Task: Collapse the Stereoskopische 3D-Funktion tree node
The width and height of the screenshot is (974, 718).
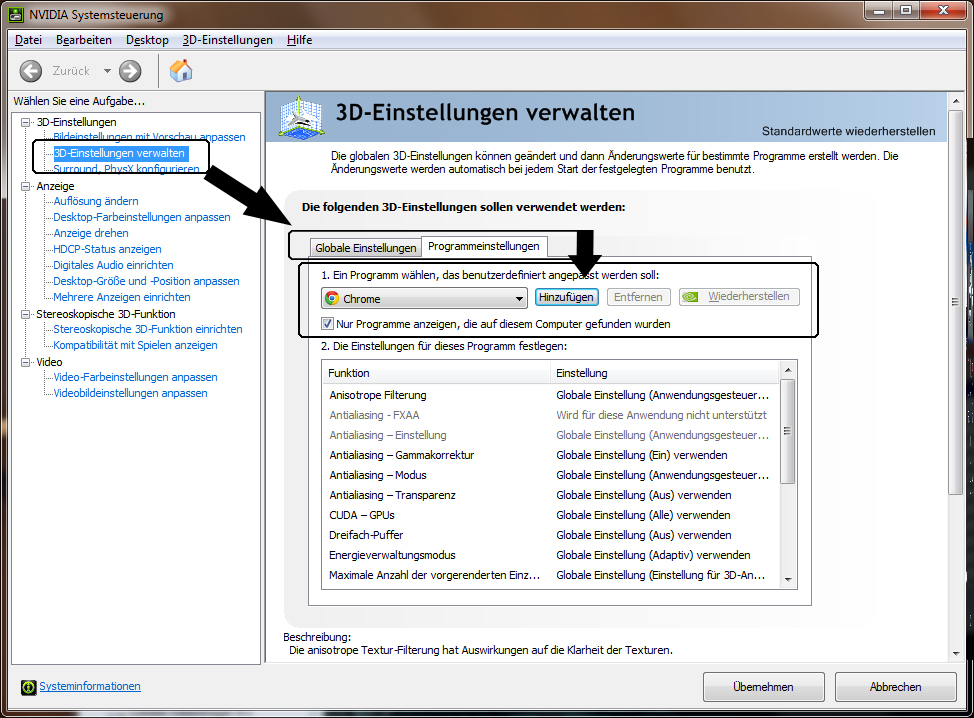Action: (26, 314)
